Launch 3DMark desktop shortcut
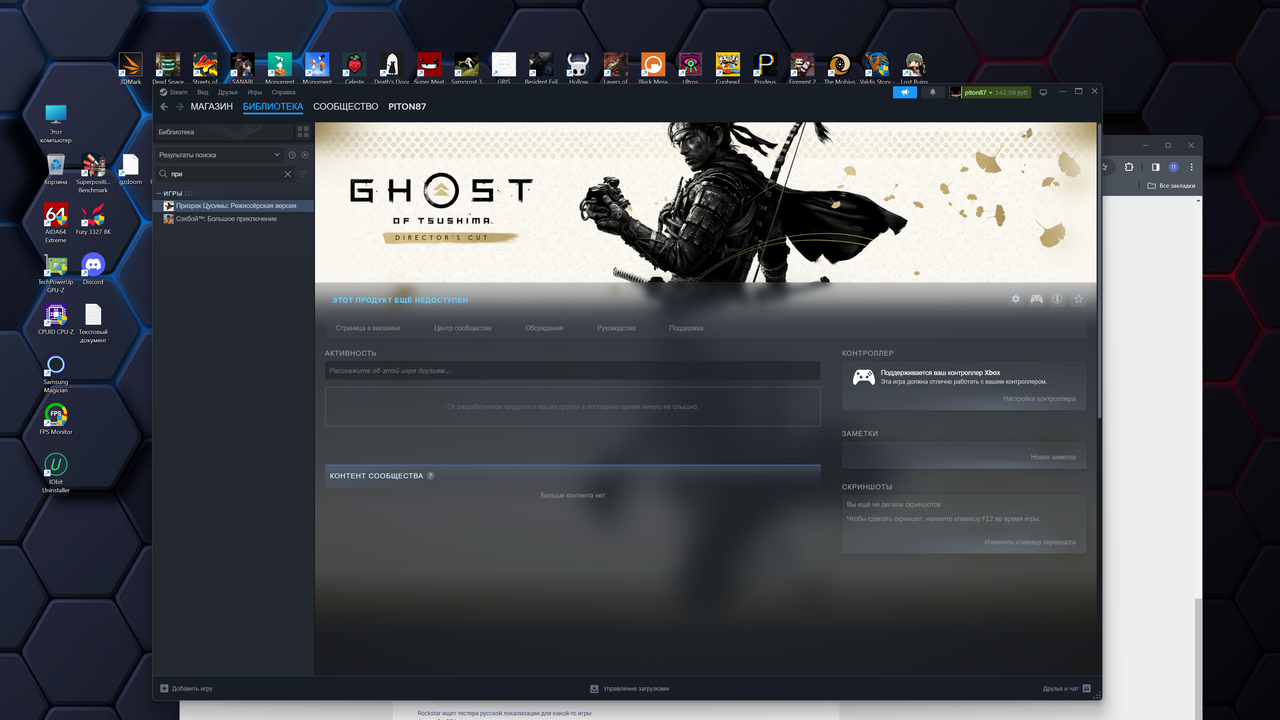Screen dimensions: 1280x720 tap(130, 68)
